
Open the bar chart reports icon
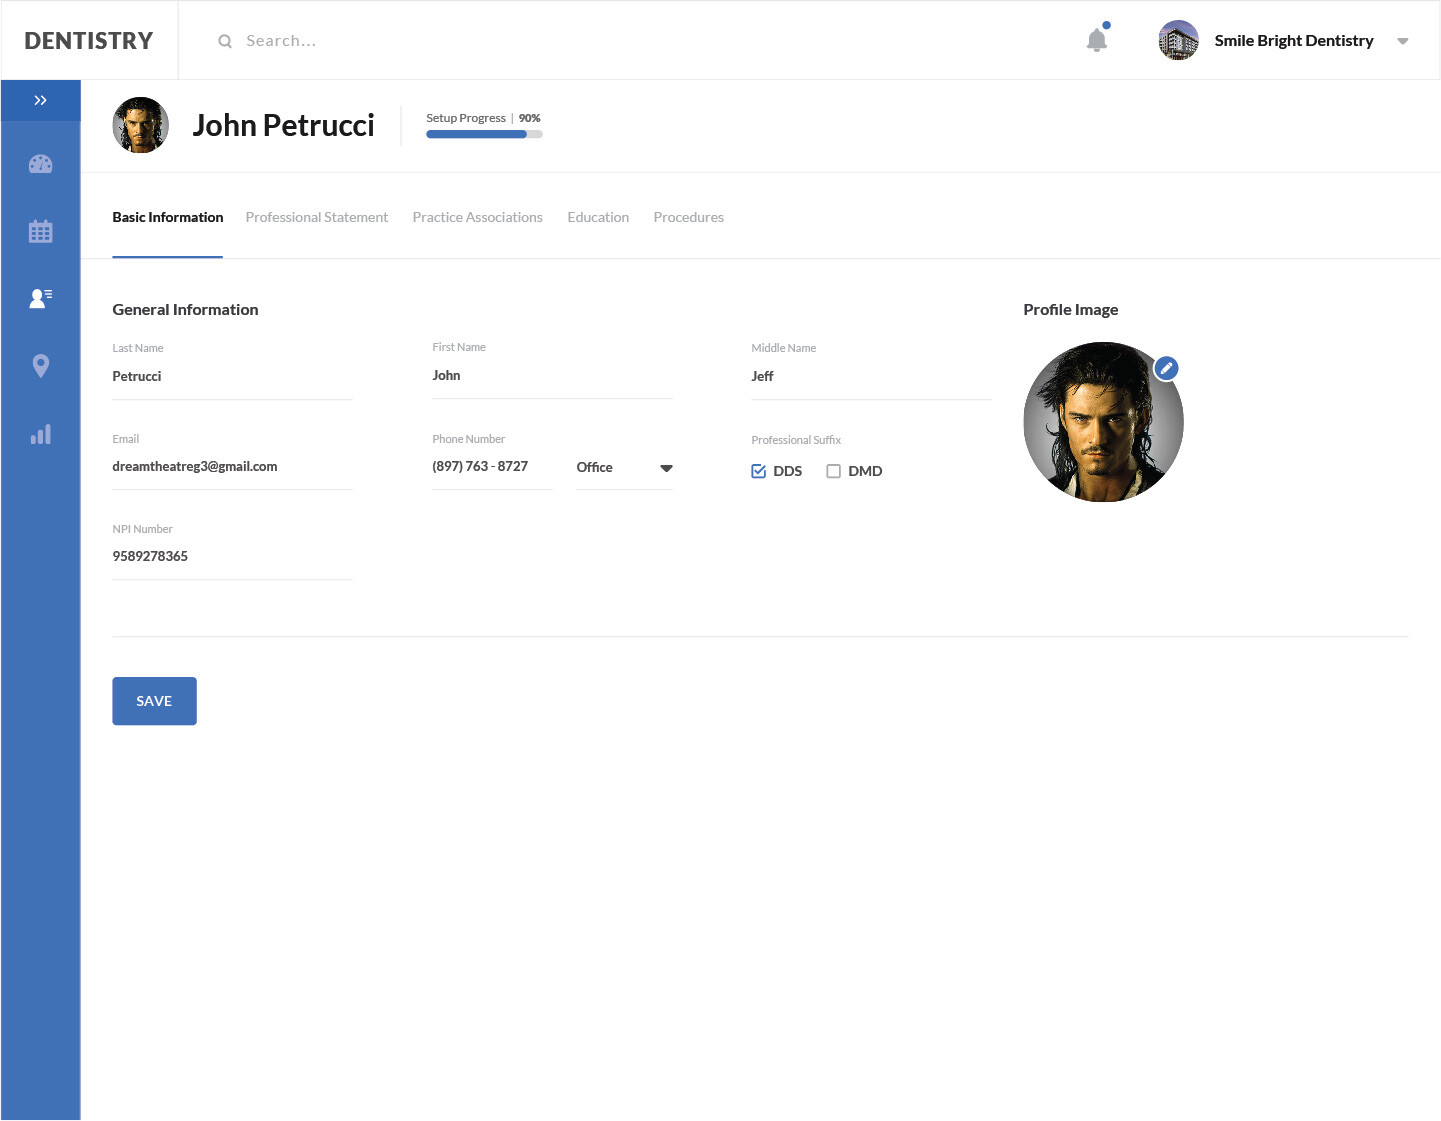pos(40,435)
